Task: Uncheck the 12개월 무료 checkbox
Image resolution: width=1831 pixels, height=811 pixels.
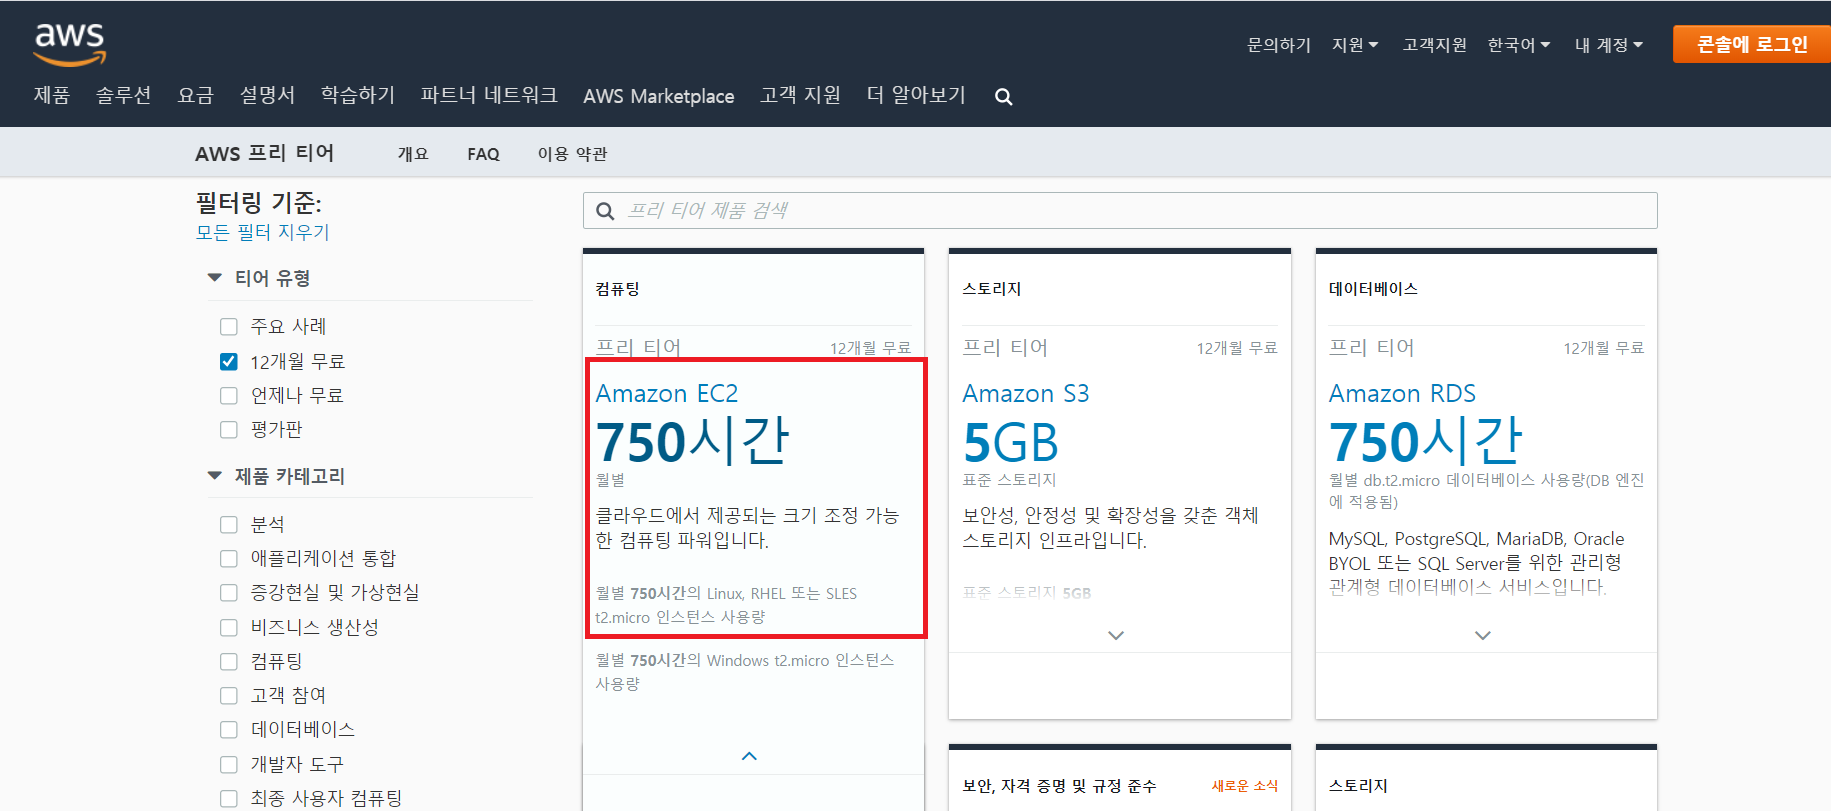Action: pyautogui.click(x=229, y=361)
